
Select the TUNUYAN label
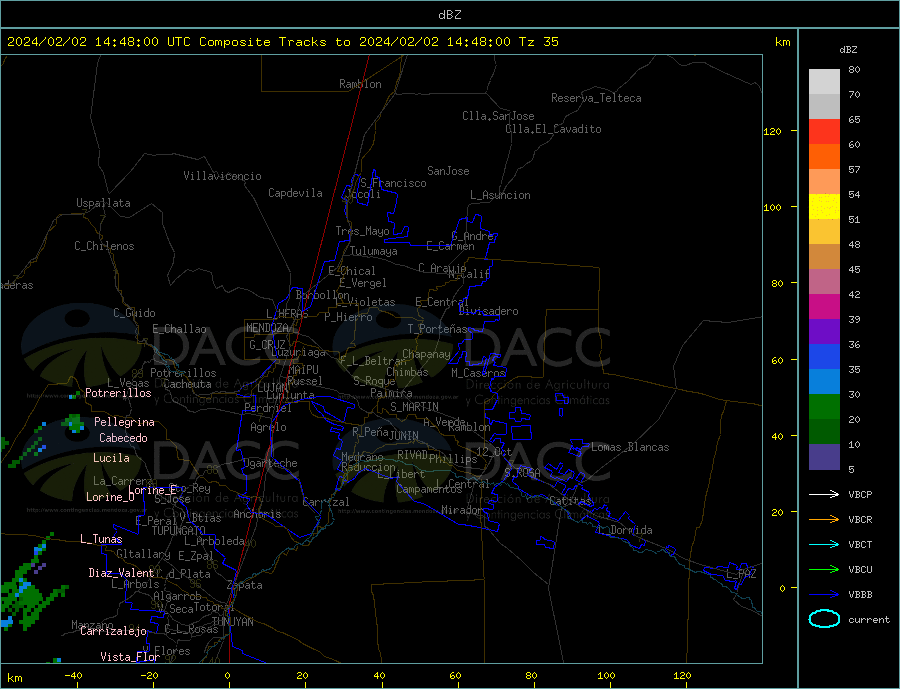(232, 622)
